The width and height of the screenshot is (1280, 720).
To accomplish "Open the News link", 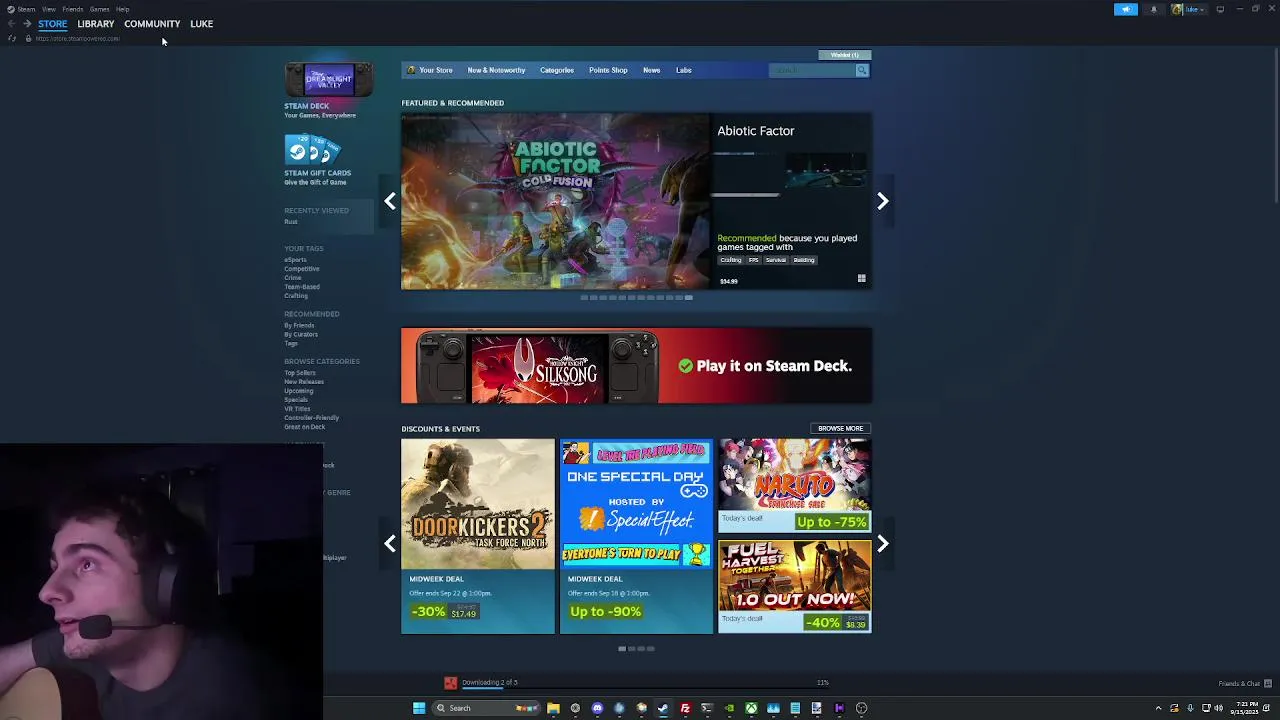I will tap(651, 70).
